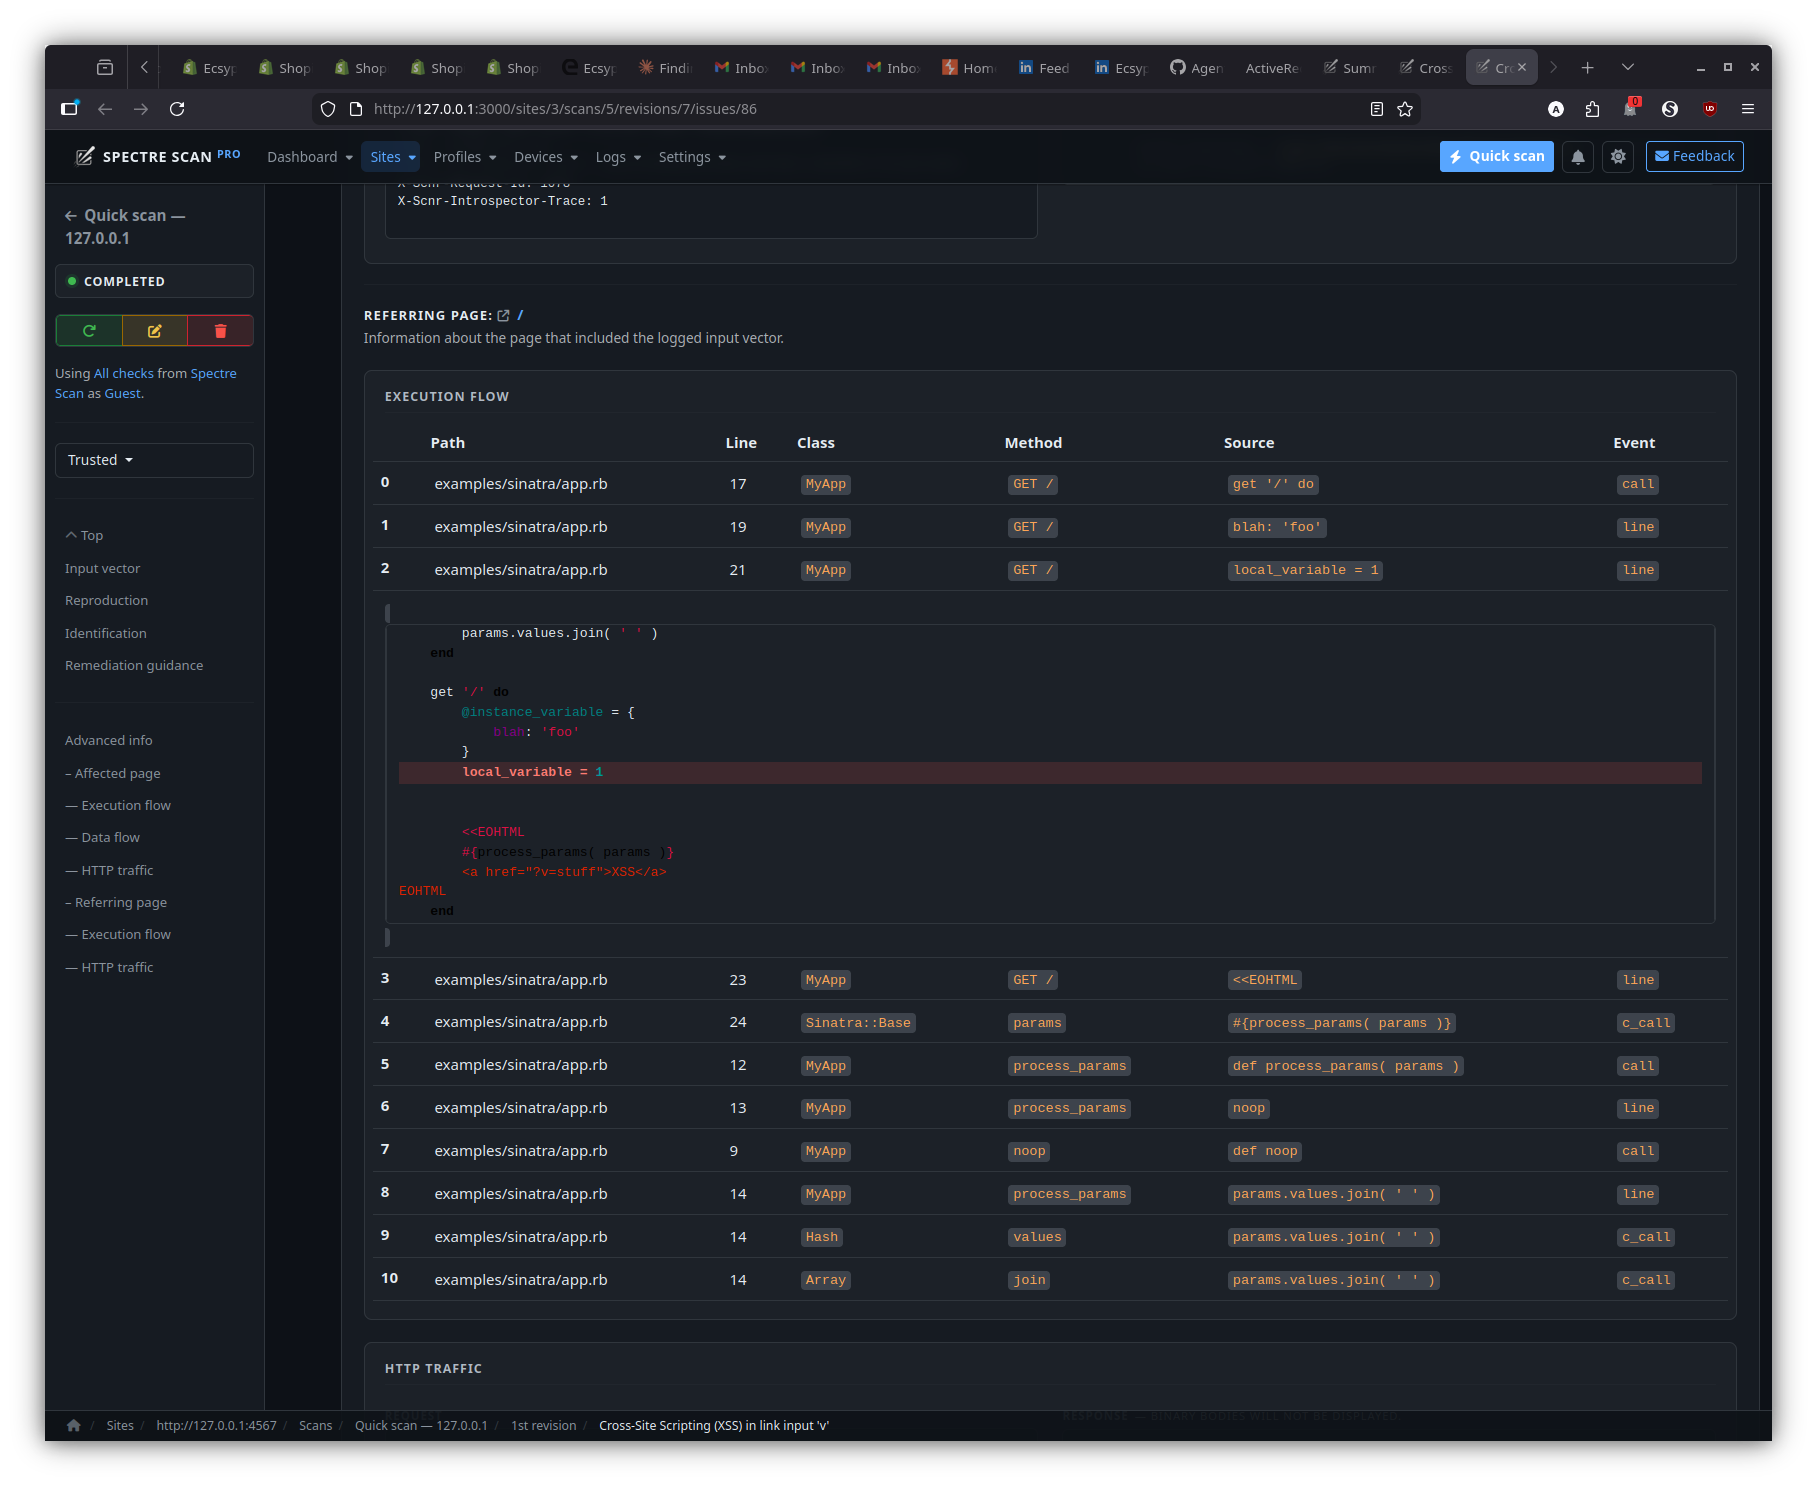Click the uBlock Origin extension icon
The image size is (1817, 1486).
point(1710,109)
